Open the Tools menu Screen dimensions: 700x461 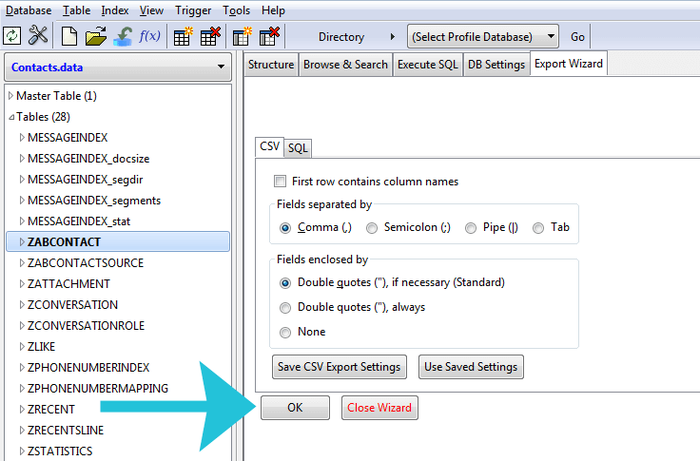pos(236,10)
